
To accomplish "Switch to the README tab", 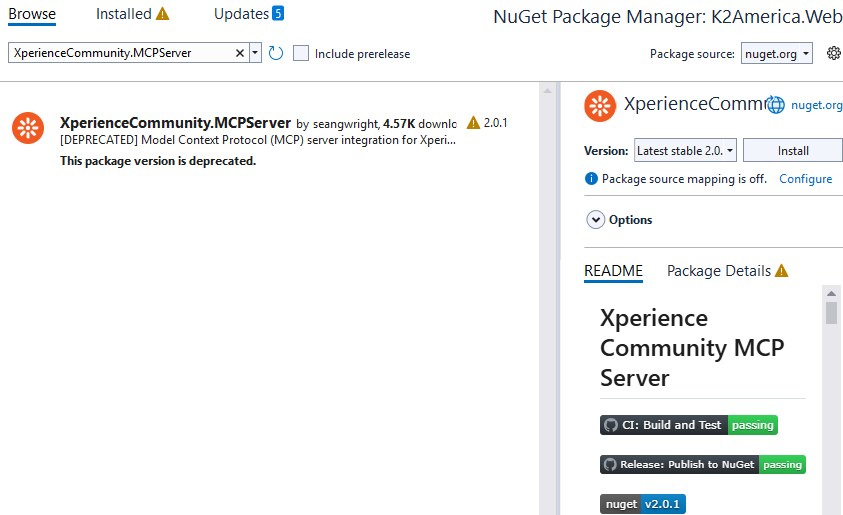I will pyautogui.click(x=613, y=271).
